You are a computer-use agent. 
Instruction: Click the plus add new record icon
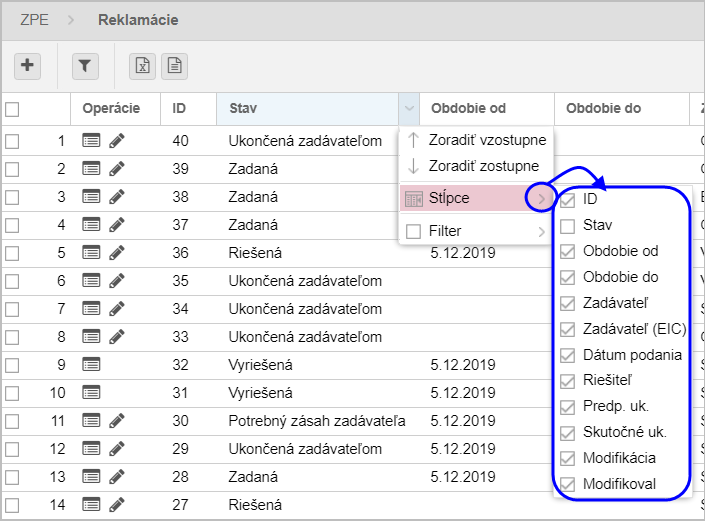[x=27, y=66]
